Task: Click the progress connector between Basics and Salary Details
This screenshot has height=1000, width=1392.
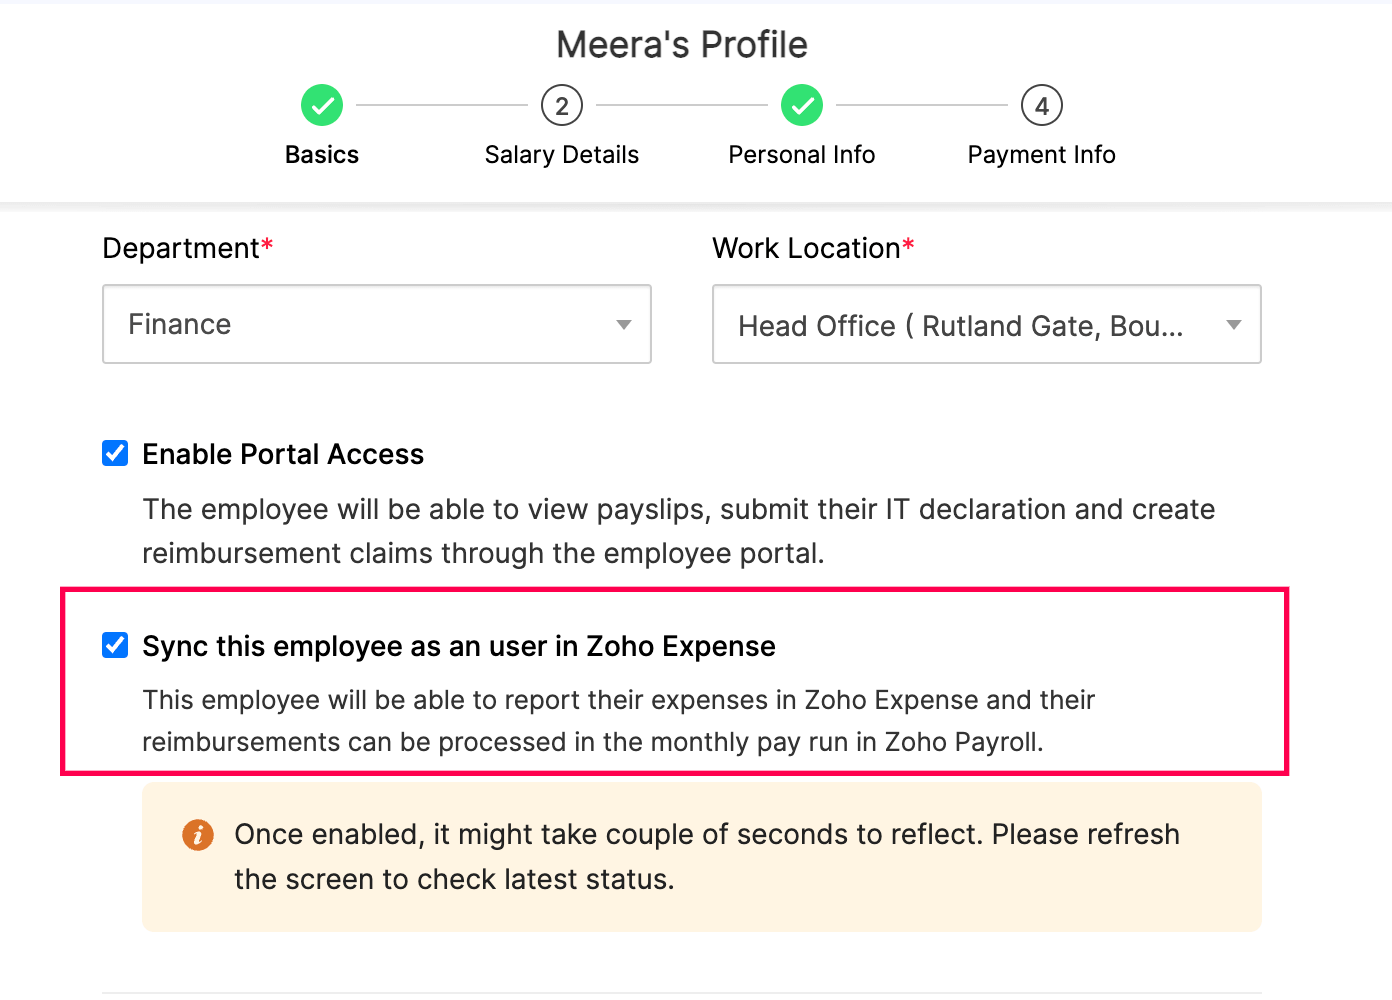Action: coord(441,105)
